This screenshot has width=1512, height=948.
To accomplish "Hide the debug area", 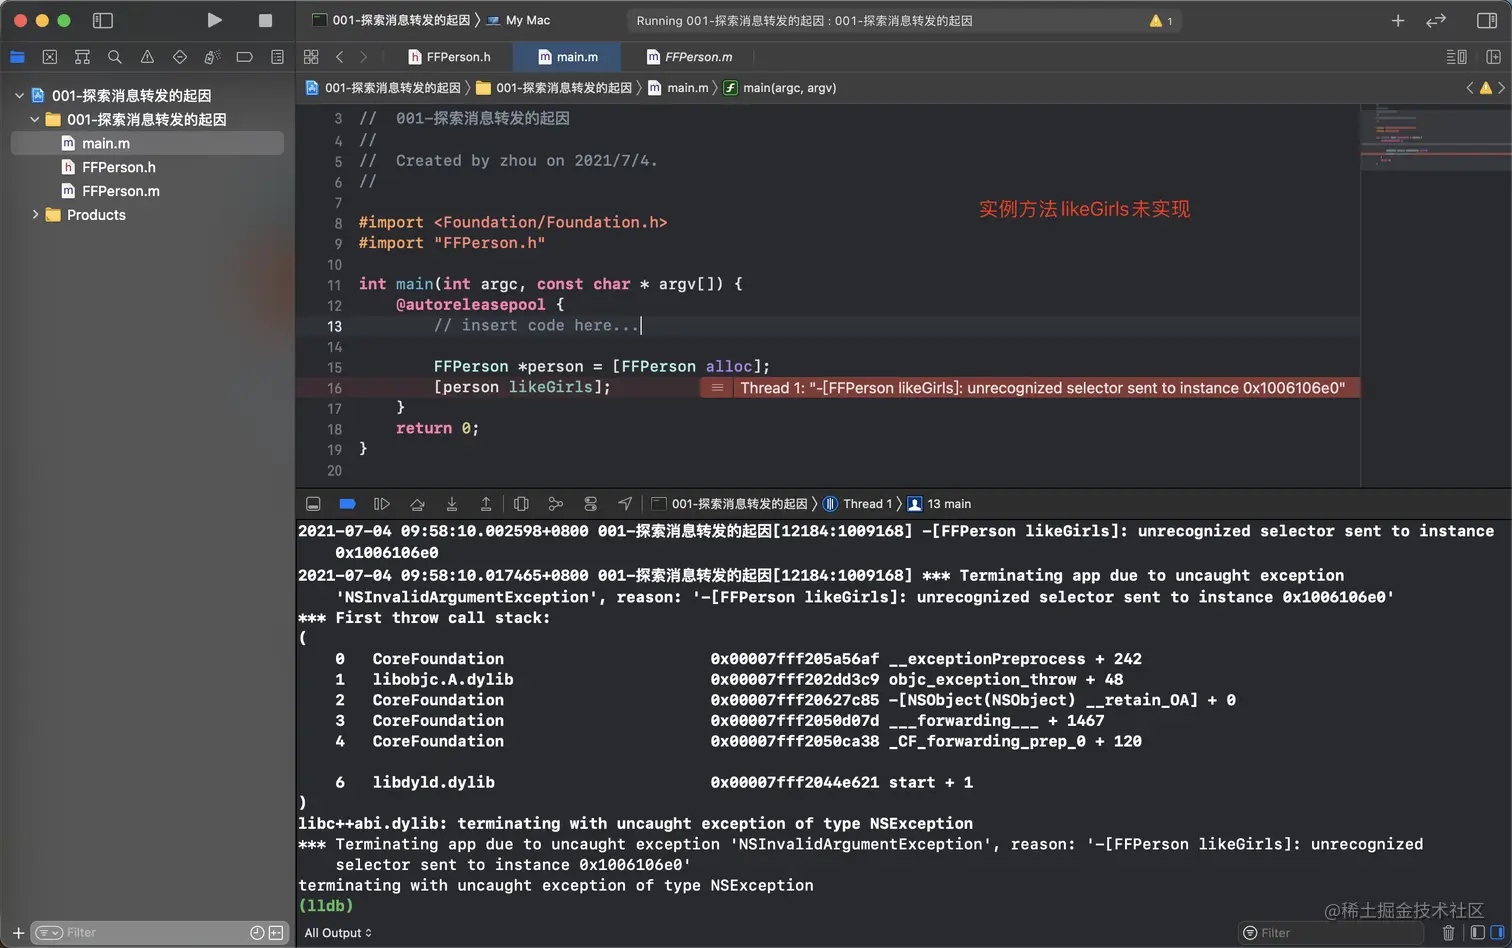I will [313, 504].
